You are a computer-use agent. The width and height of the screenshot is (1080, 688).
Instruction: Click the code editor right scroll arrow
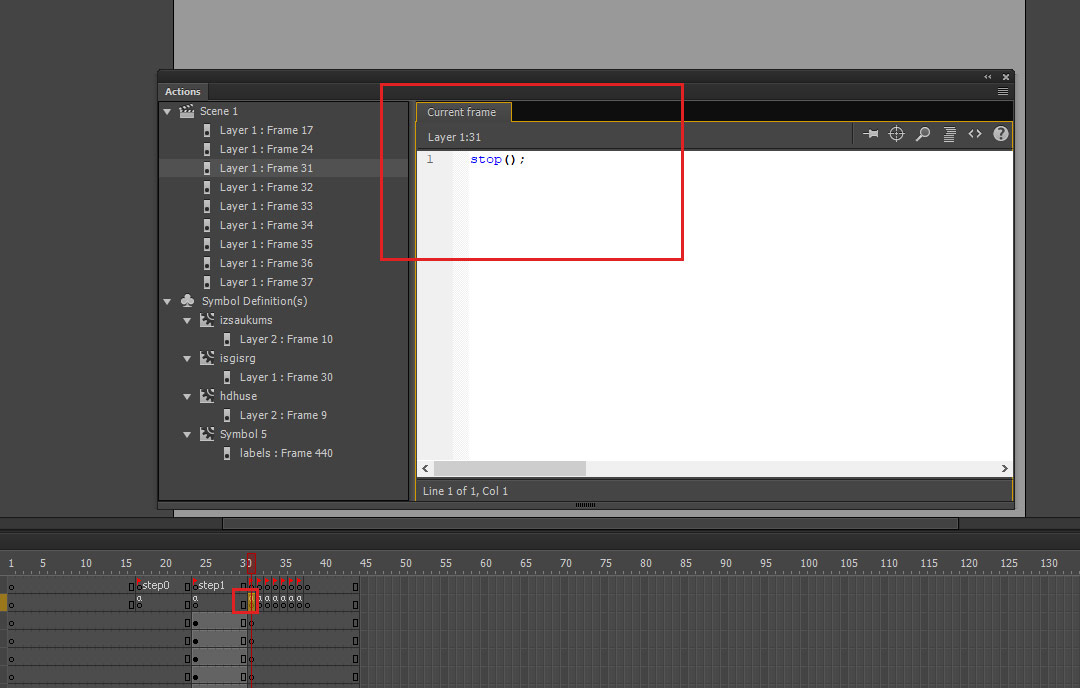(1004, 469)
